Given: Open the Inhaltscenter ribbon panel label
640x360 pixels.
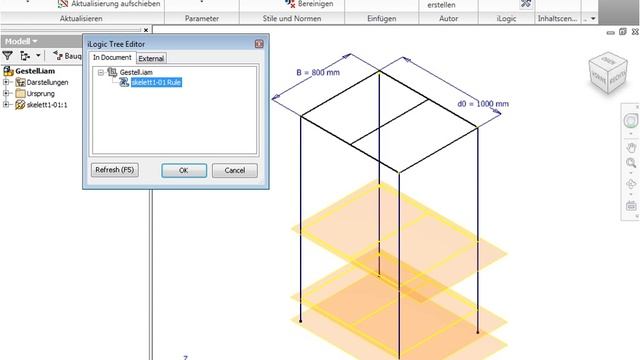Looking at the screenshot, I should pyautogui.click(x=557, y=18).
